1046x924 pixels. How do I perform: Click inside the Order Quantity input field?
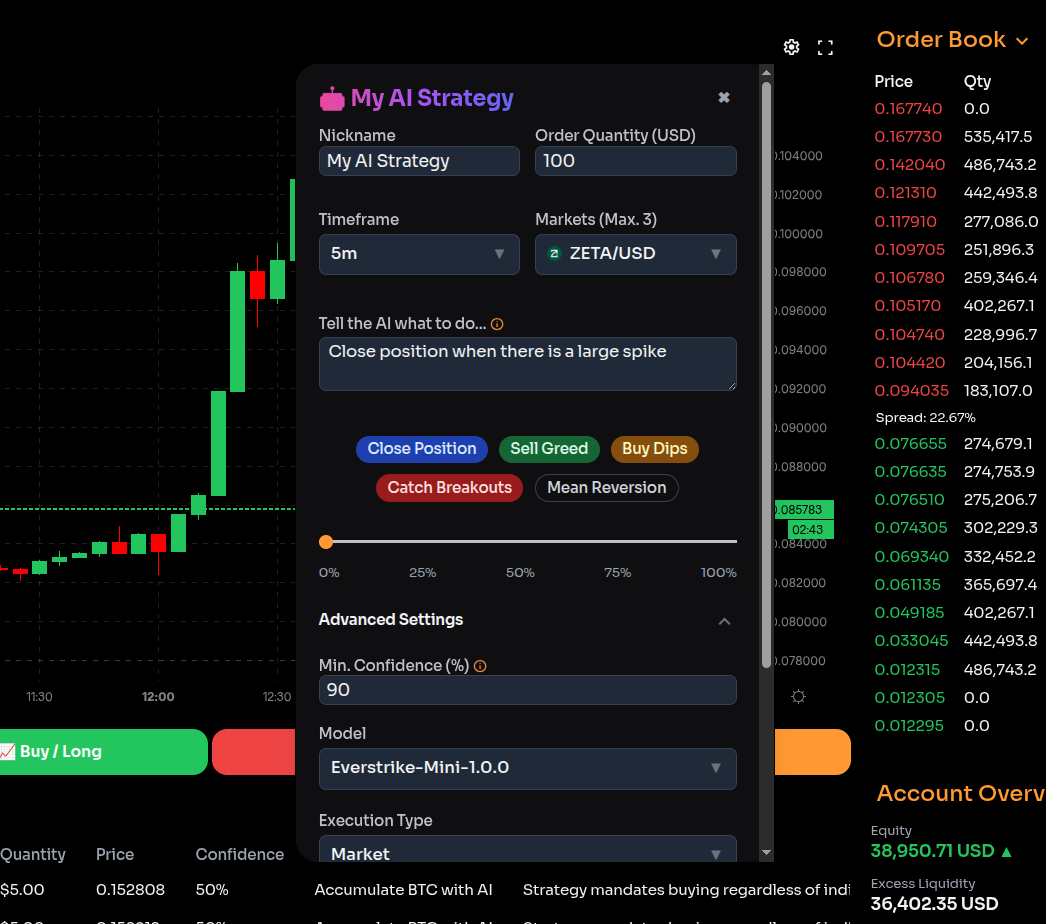635,161
